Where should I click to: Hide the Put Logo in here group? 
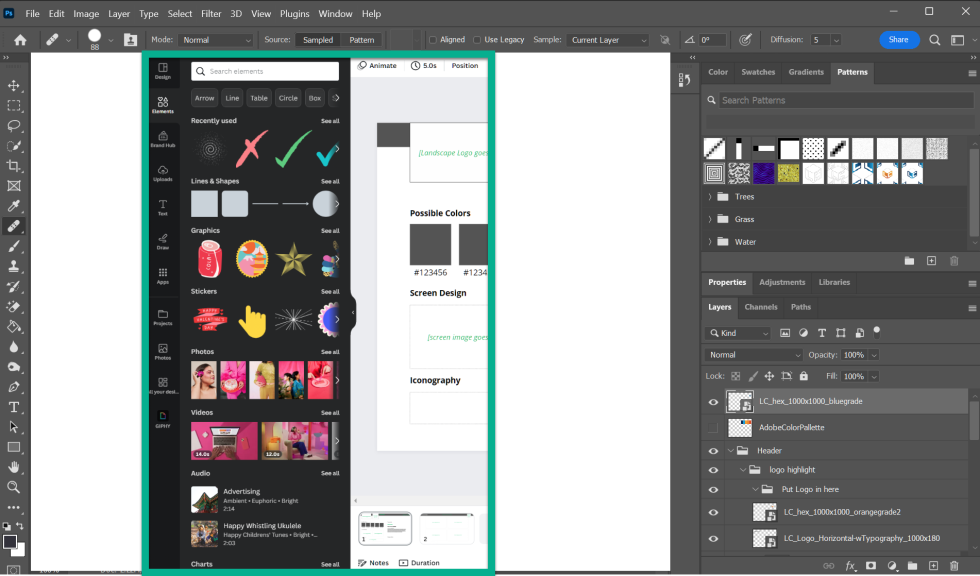[713, 490]
